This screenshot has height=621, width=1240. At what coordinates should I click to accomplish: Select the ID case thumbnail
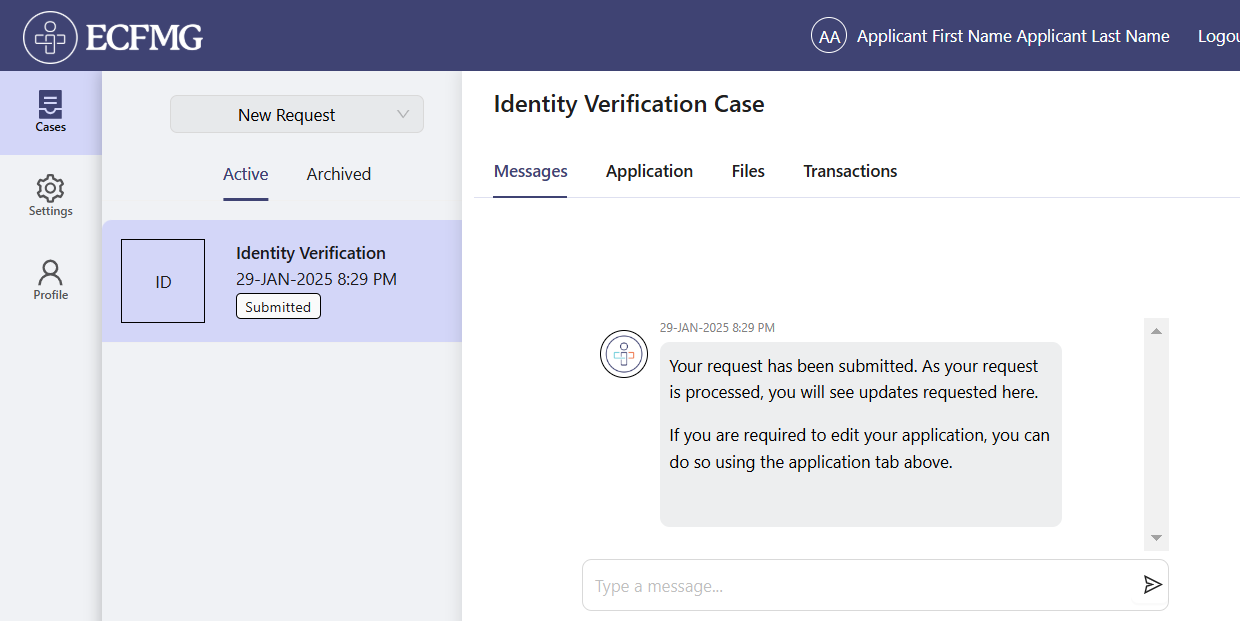coord(162,280)
